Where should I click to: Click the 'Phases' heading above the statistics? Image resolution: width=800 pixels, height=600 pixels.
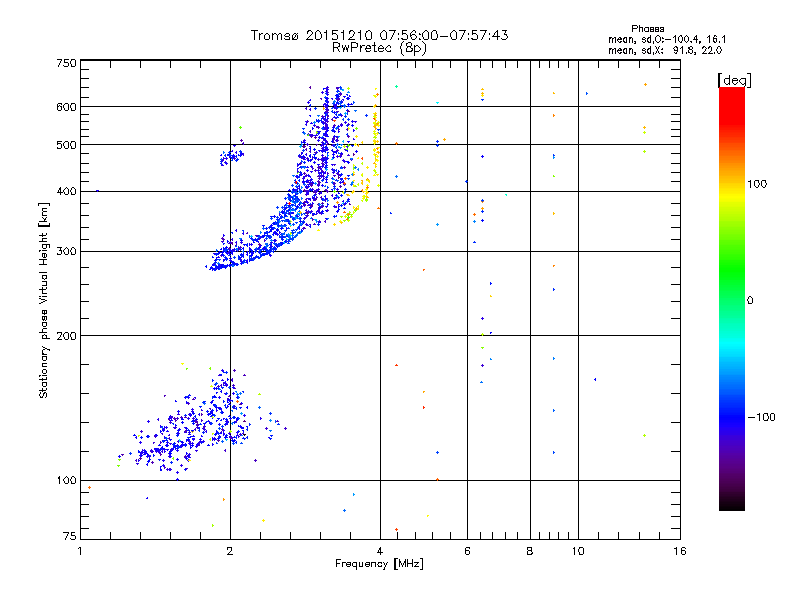coord(647,29)
